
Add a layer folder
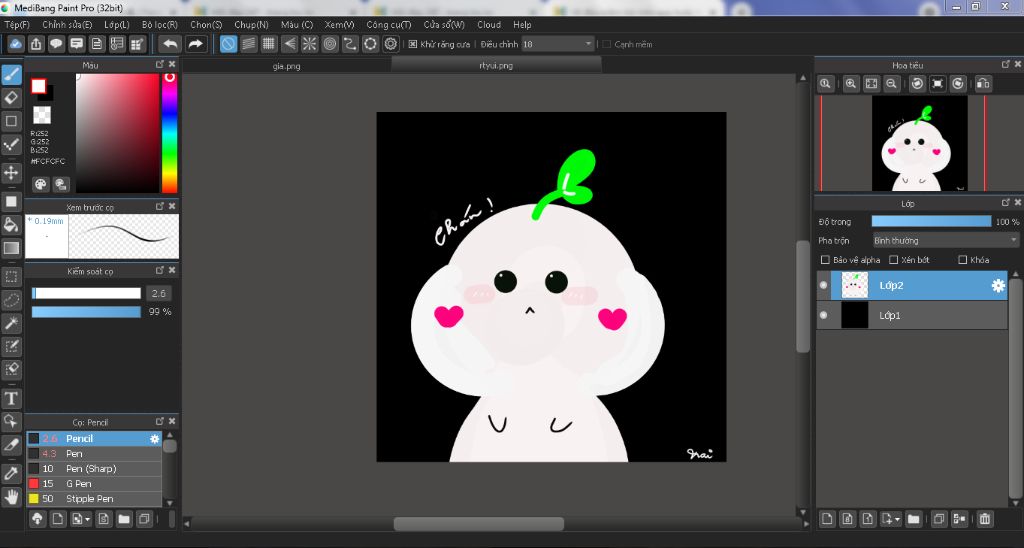914,519
